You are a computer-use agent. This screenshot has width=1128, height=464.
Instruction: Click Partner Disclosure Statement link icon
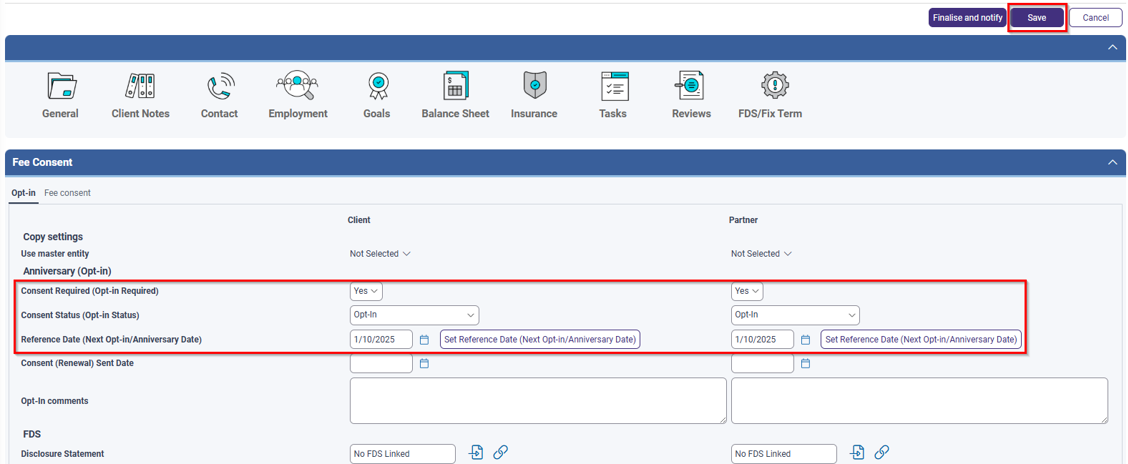(x=881, y=453)
